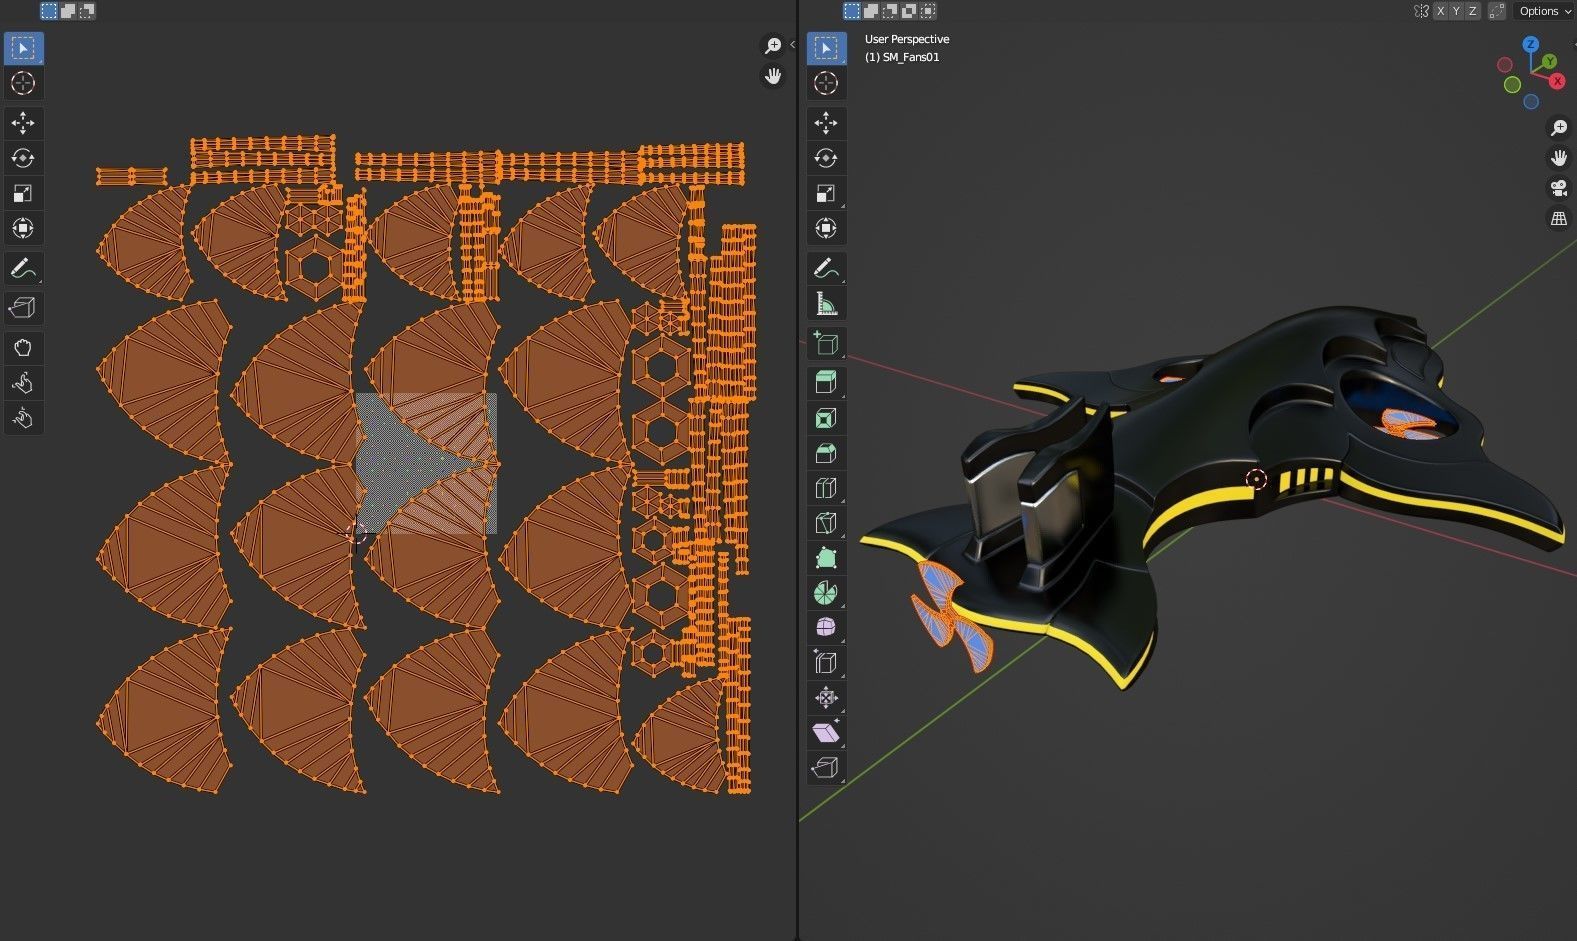This screenshot has height=941, width=1577.
Task: Enable extend selection mode in UV editor
Action: 68,11
